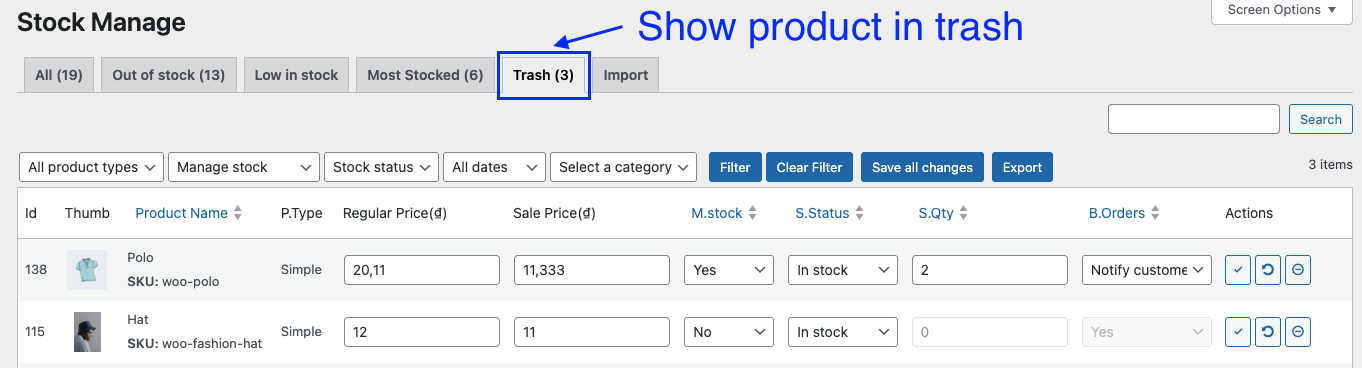The image size is (1362, 368).
Task: Edit Hat regular price field 12
Action: click(422, 332)
